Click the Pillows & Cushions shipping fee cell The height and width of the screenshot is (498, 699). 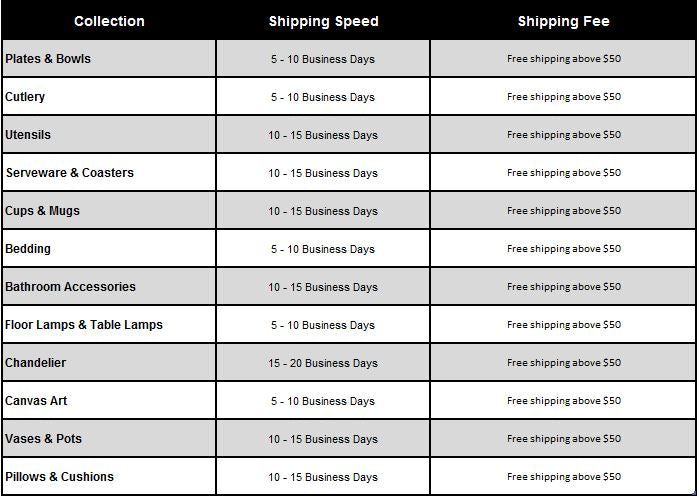coord(564,477)
